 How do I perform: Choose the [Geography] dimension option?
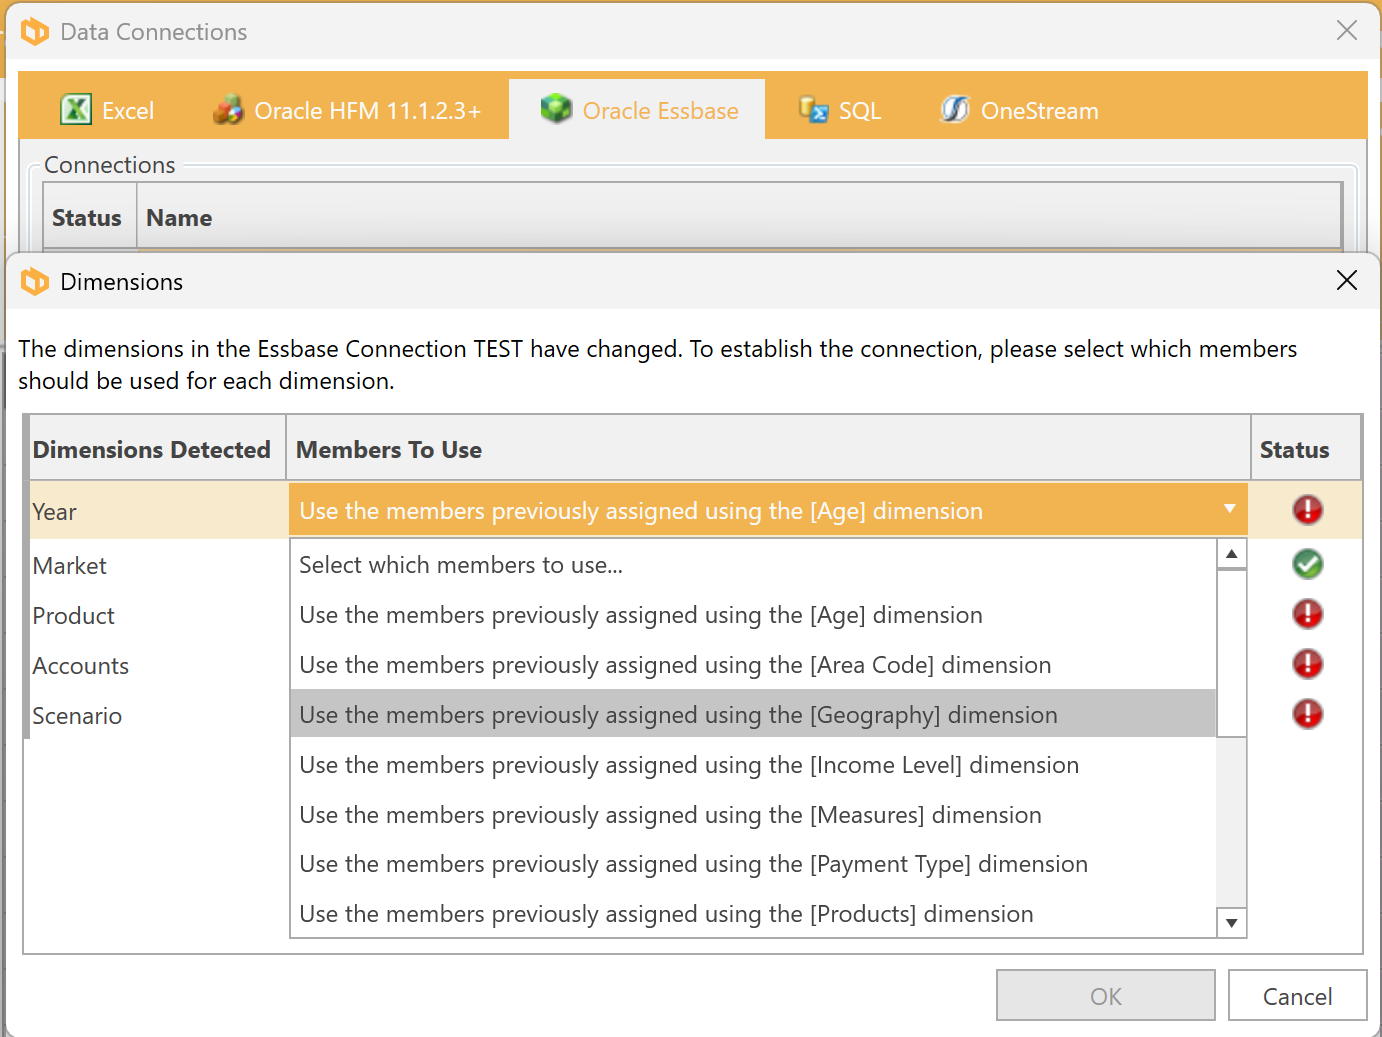click(753, 714)
